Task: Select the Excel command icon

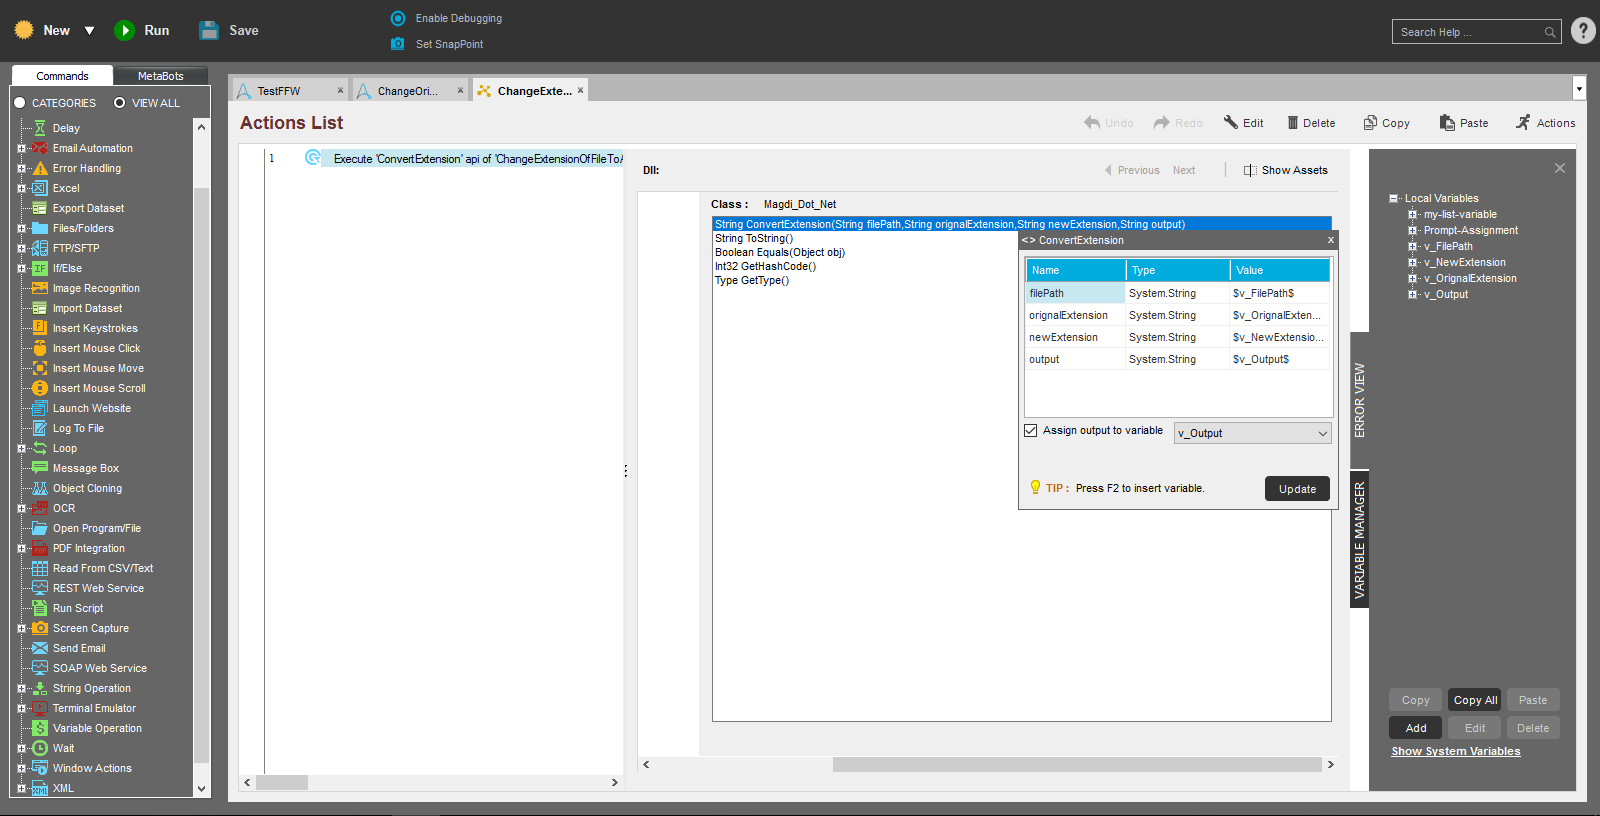Action: 40,188
